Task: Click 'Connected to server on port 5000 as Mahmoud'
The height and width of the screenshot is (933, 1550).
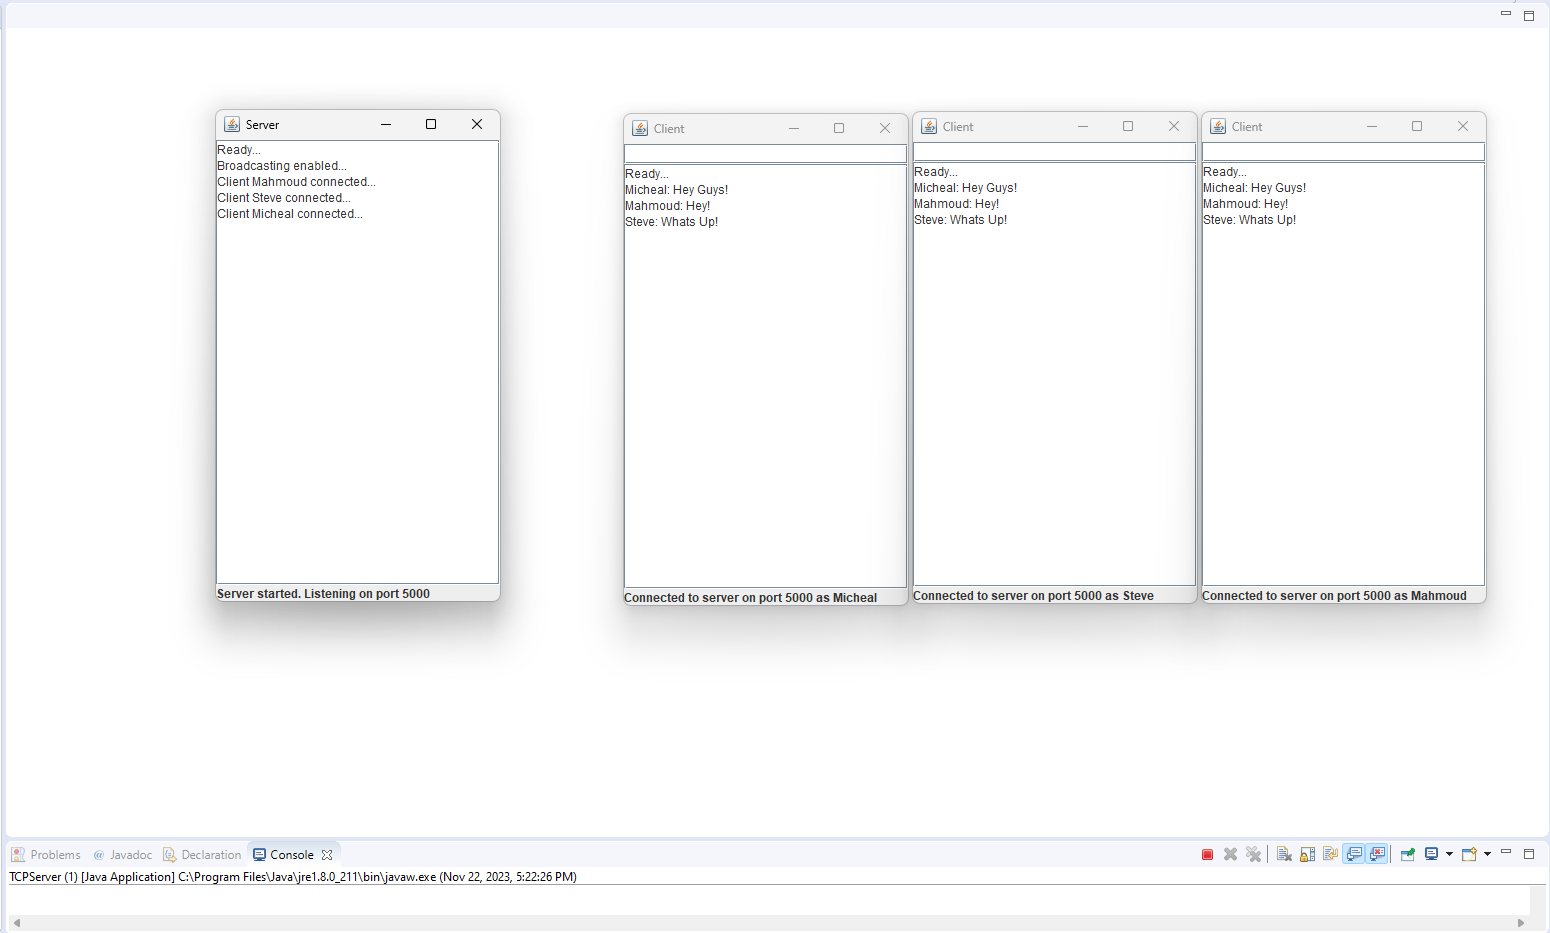Action: point(1334,596)
